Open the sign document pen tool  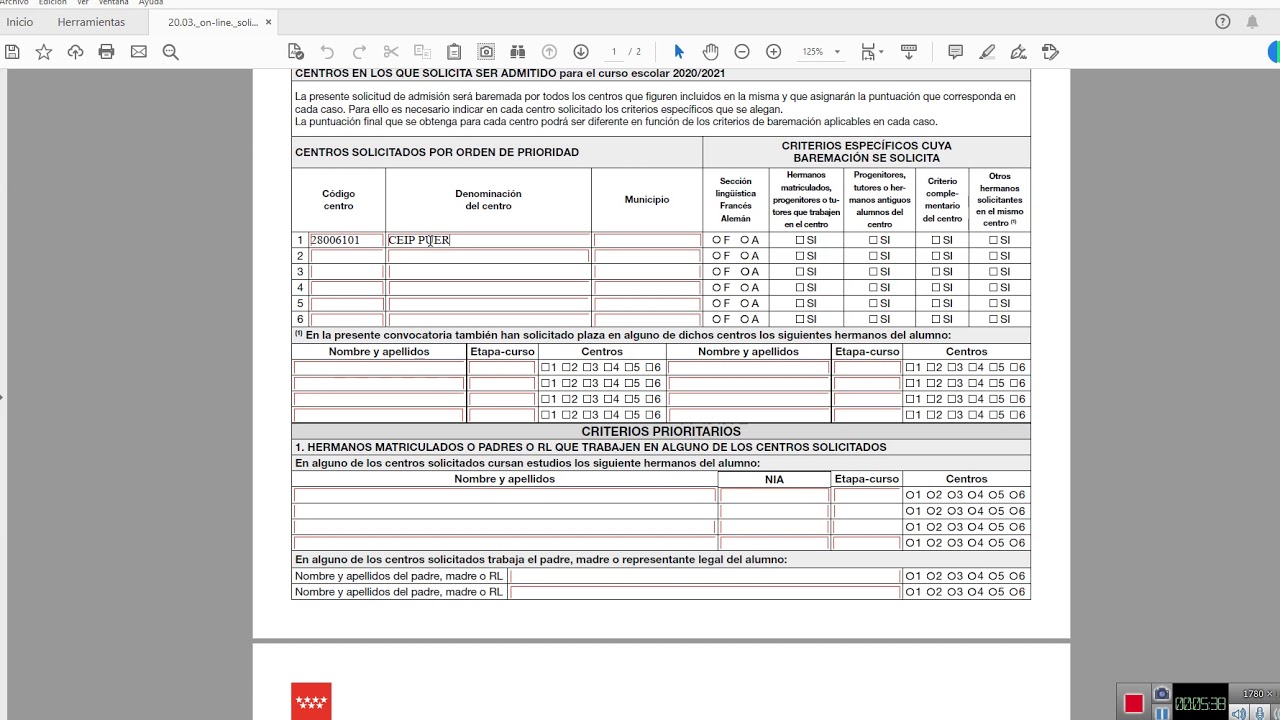[1018, 52]
